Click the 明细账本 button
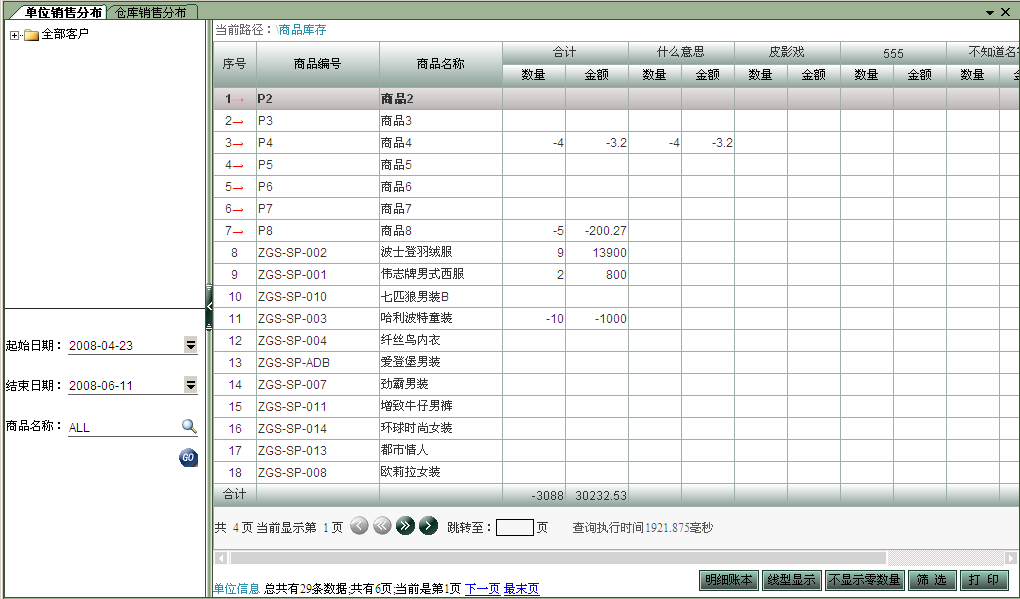Viewport: 1020px width, 599px height. pos(728,580)
